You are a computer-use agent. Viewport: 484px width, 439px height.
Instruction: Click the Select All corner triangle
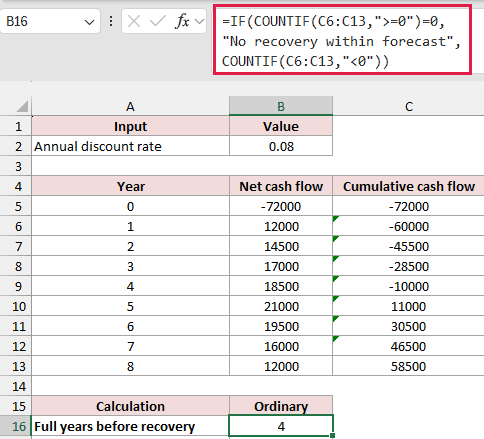[x=22, y=107]
